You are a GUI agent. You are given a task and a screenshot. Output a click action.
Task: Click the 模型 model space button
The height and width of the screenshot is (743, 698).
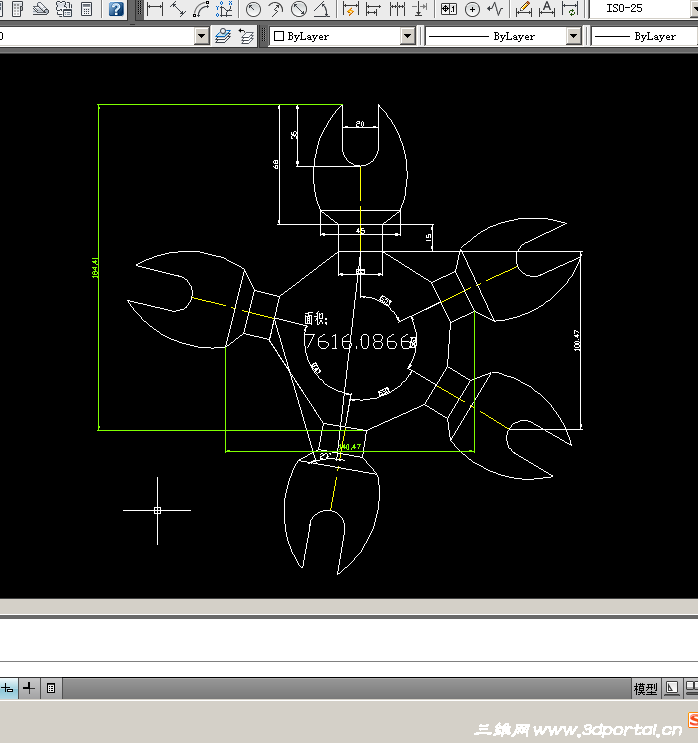(x=645, y=689)
